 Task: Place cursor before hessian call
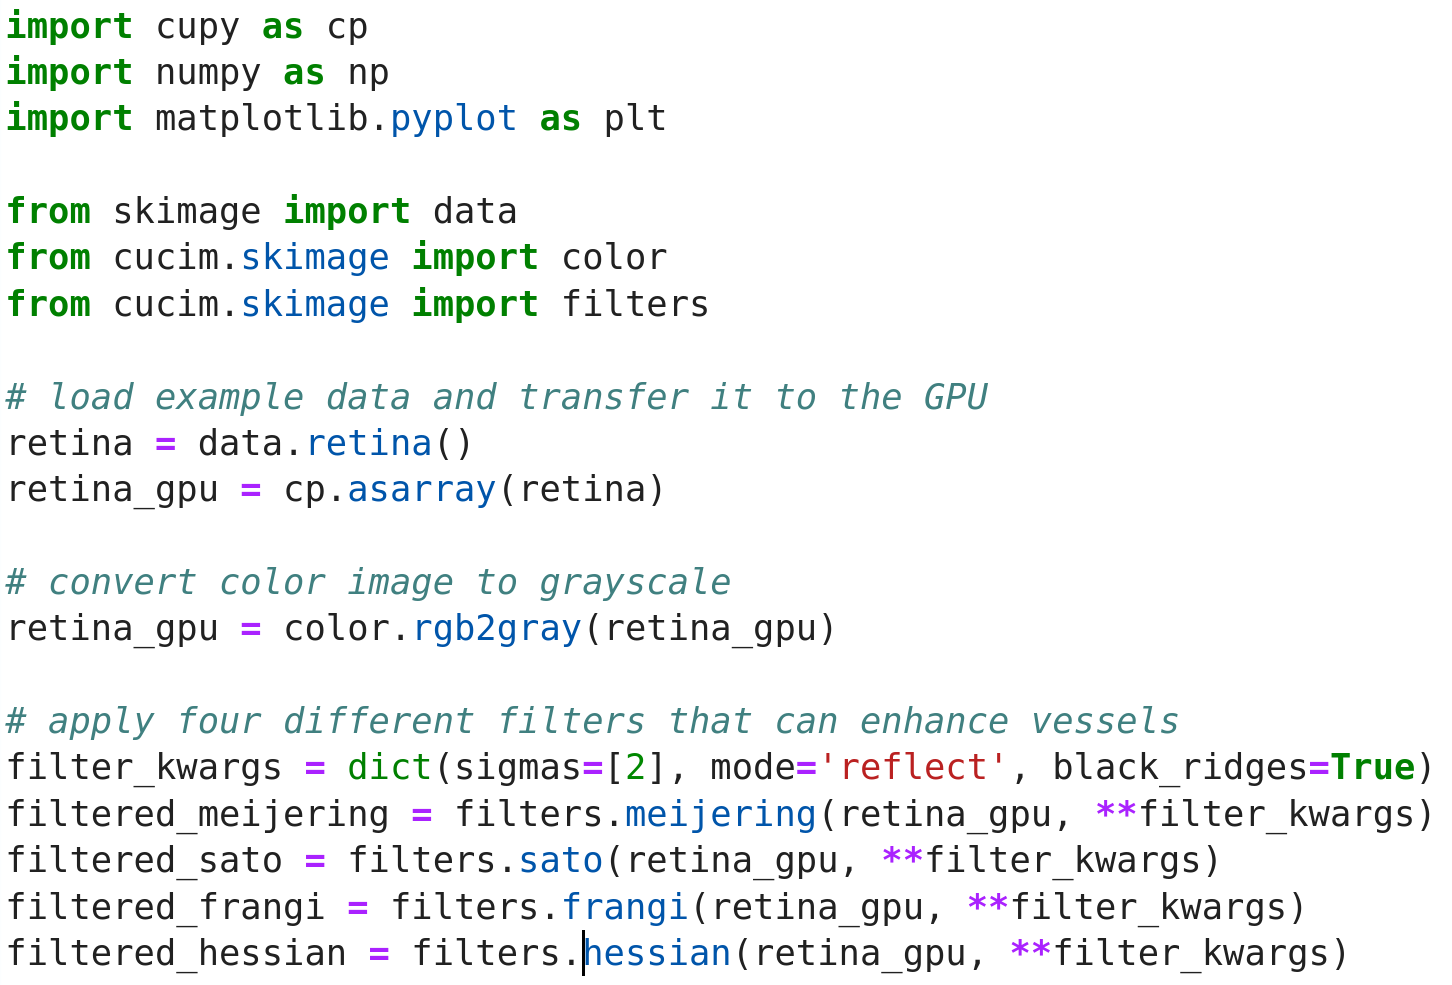pyautogui.click(x=584, y=952)
